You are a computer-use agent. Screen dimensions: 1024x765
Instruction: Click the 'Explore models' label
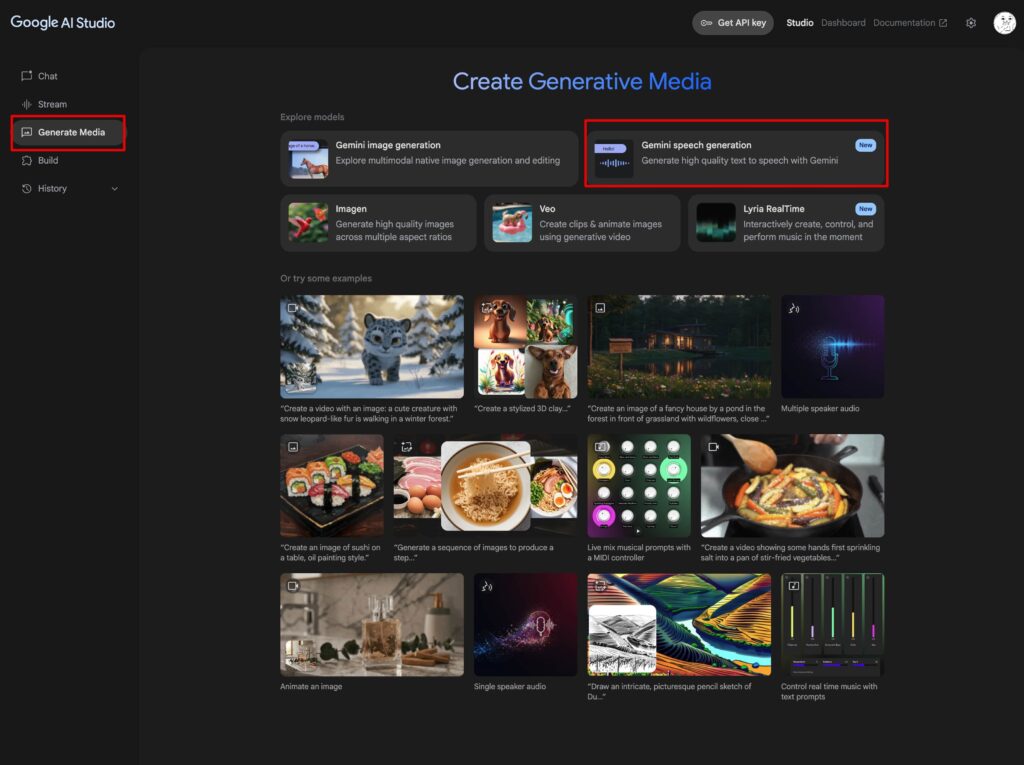(312, 117)
